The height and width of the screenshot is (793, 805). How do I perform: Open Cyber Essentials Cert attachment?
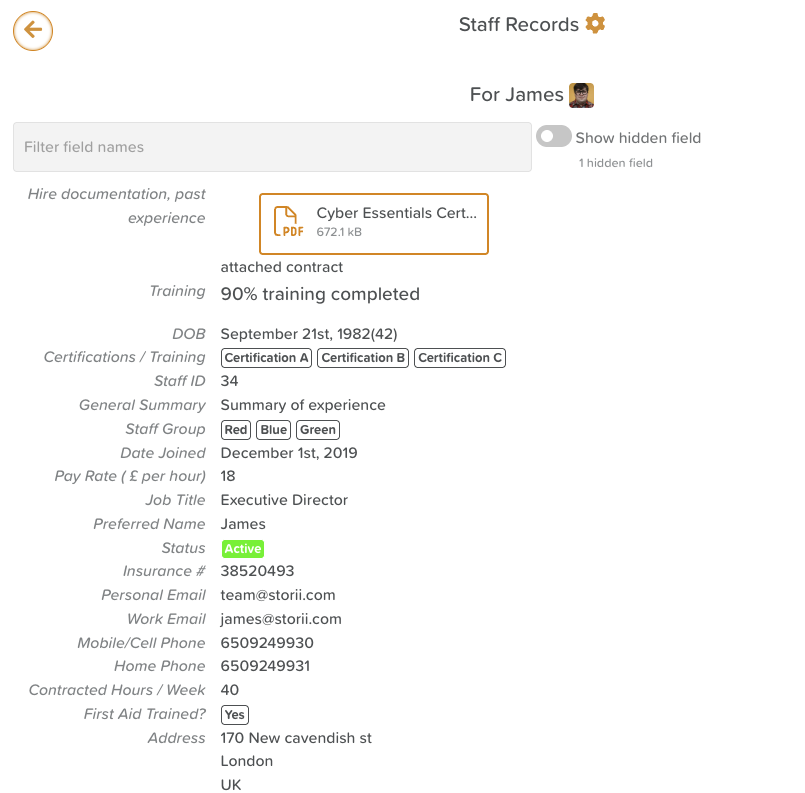click(x=374, y=224)
